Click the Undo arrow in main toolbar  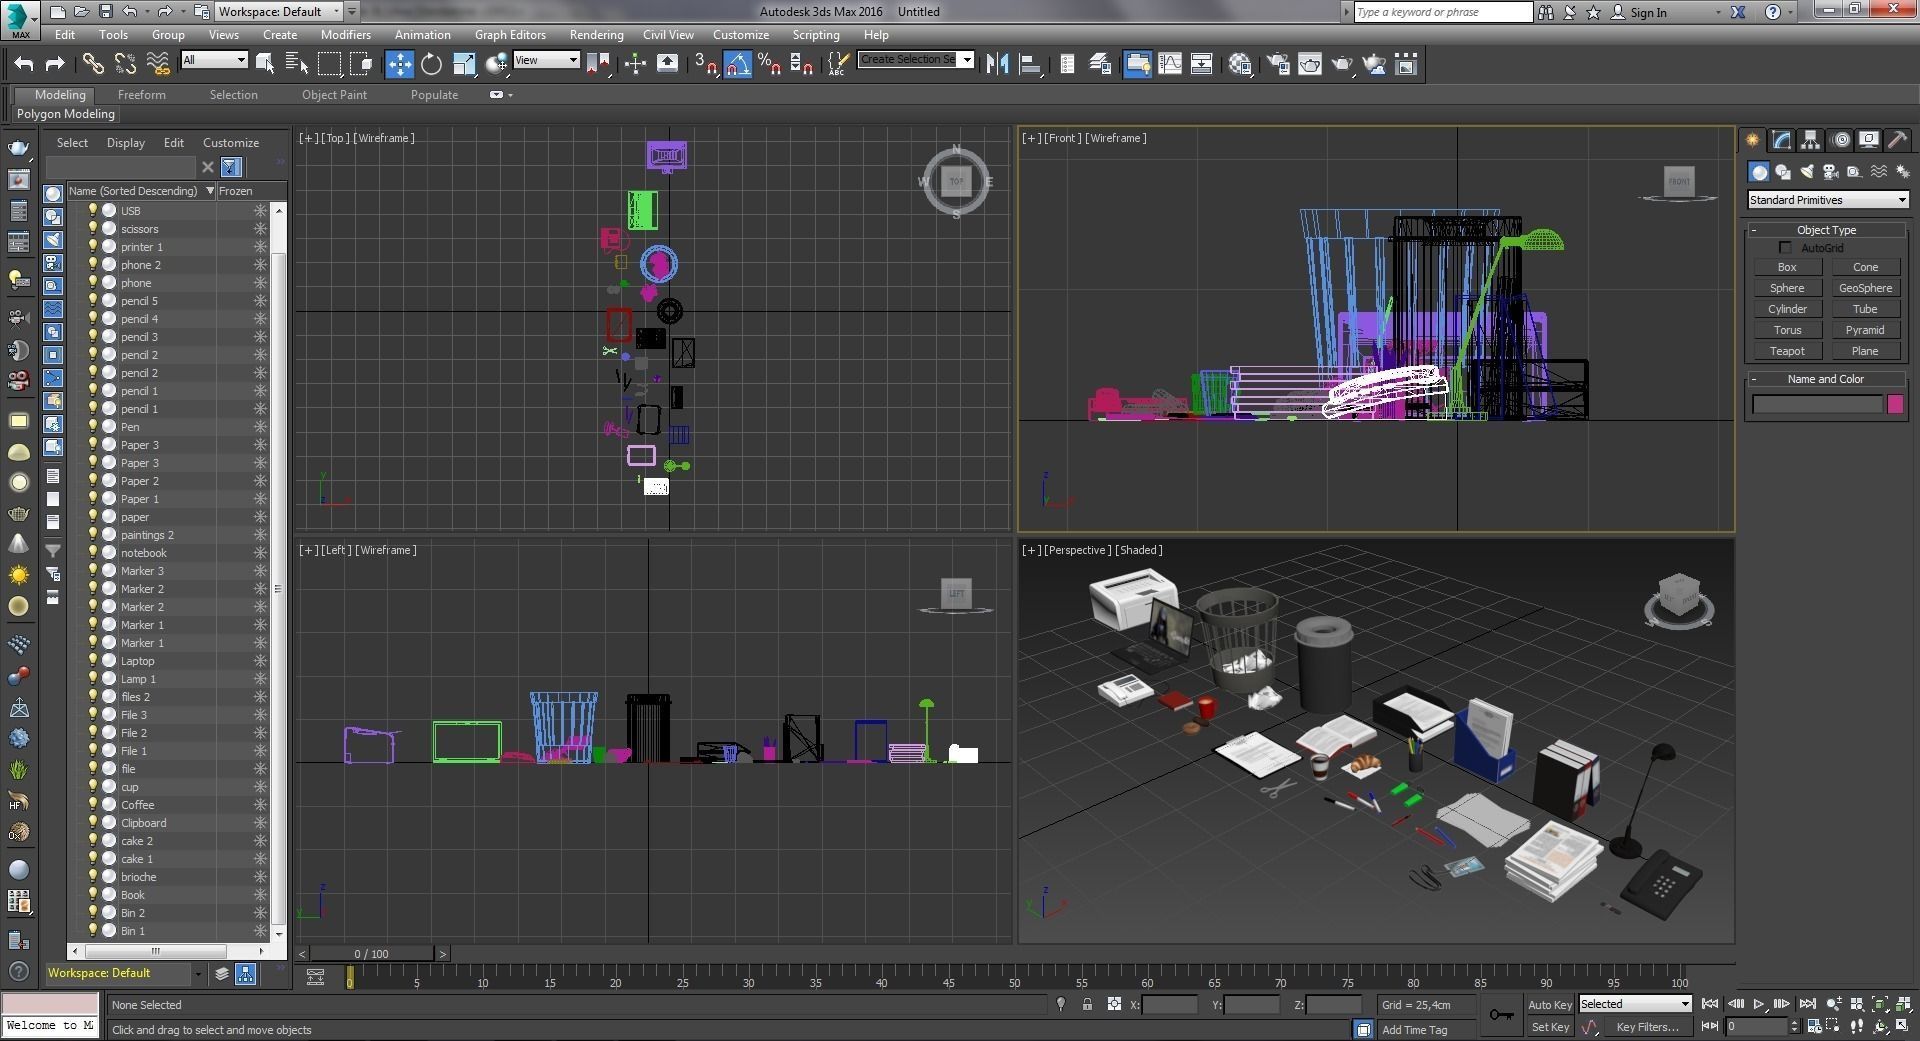click(23, 64)
